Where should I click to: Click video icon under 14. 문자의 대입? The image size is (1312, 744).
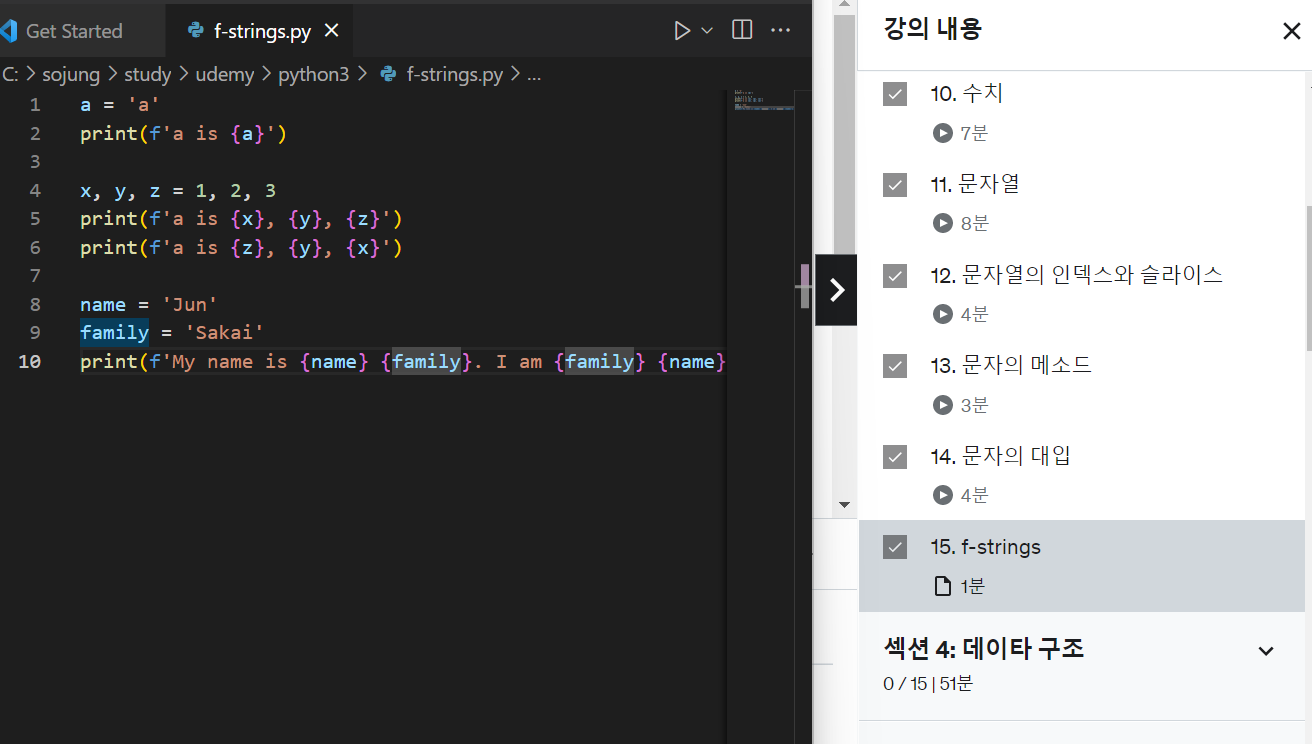click(942, 495)
